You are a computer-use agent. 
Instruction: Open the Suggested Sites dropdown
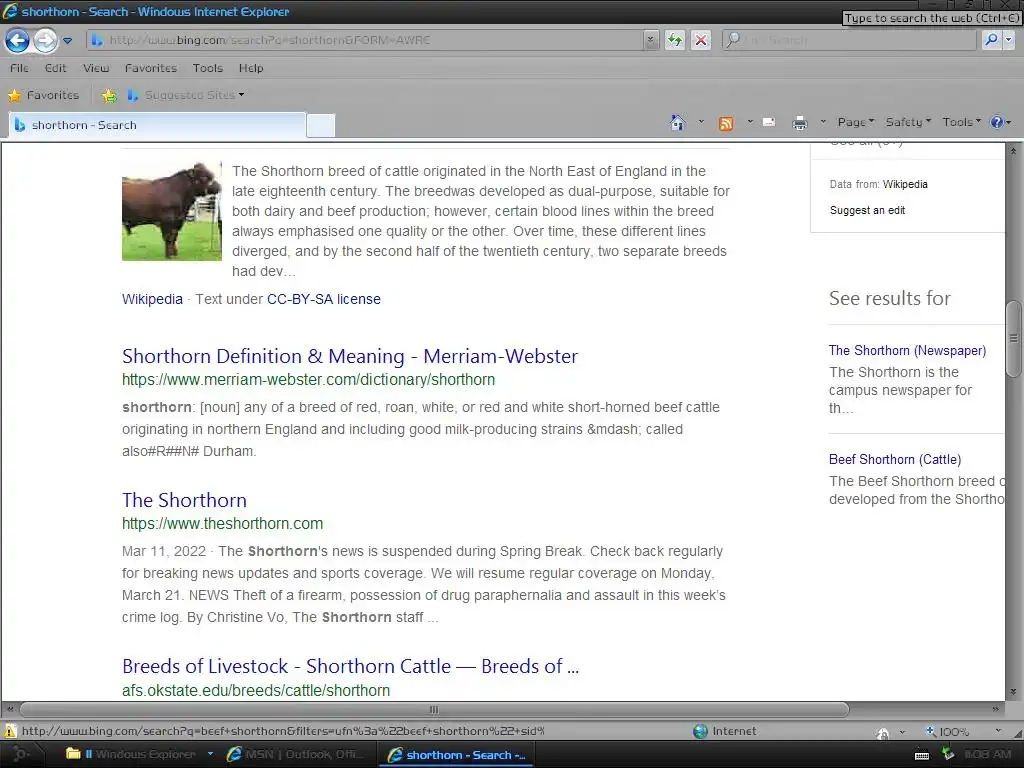pyautogui.click(x=186, y=95)
